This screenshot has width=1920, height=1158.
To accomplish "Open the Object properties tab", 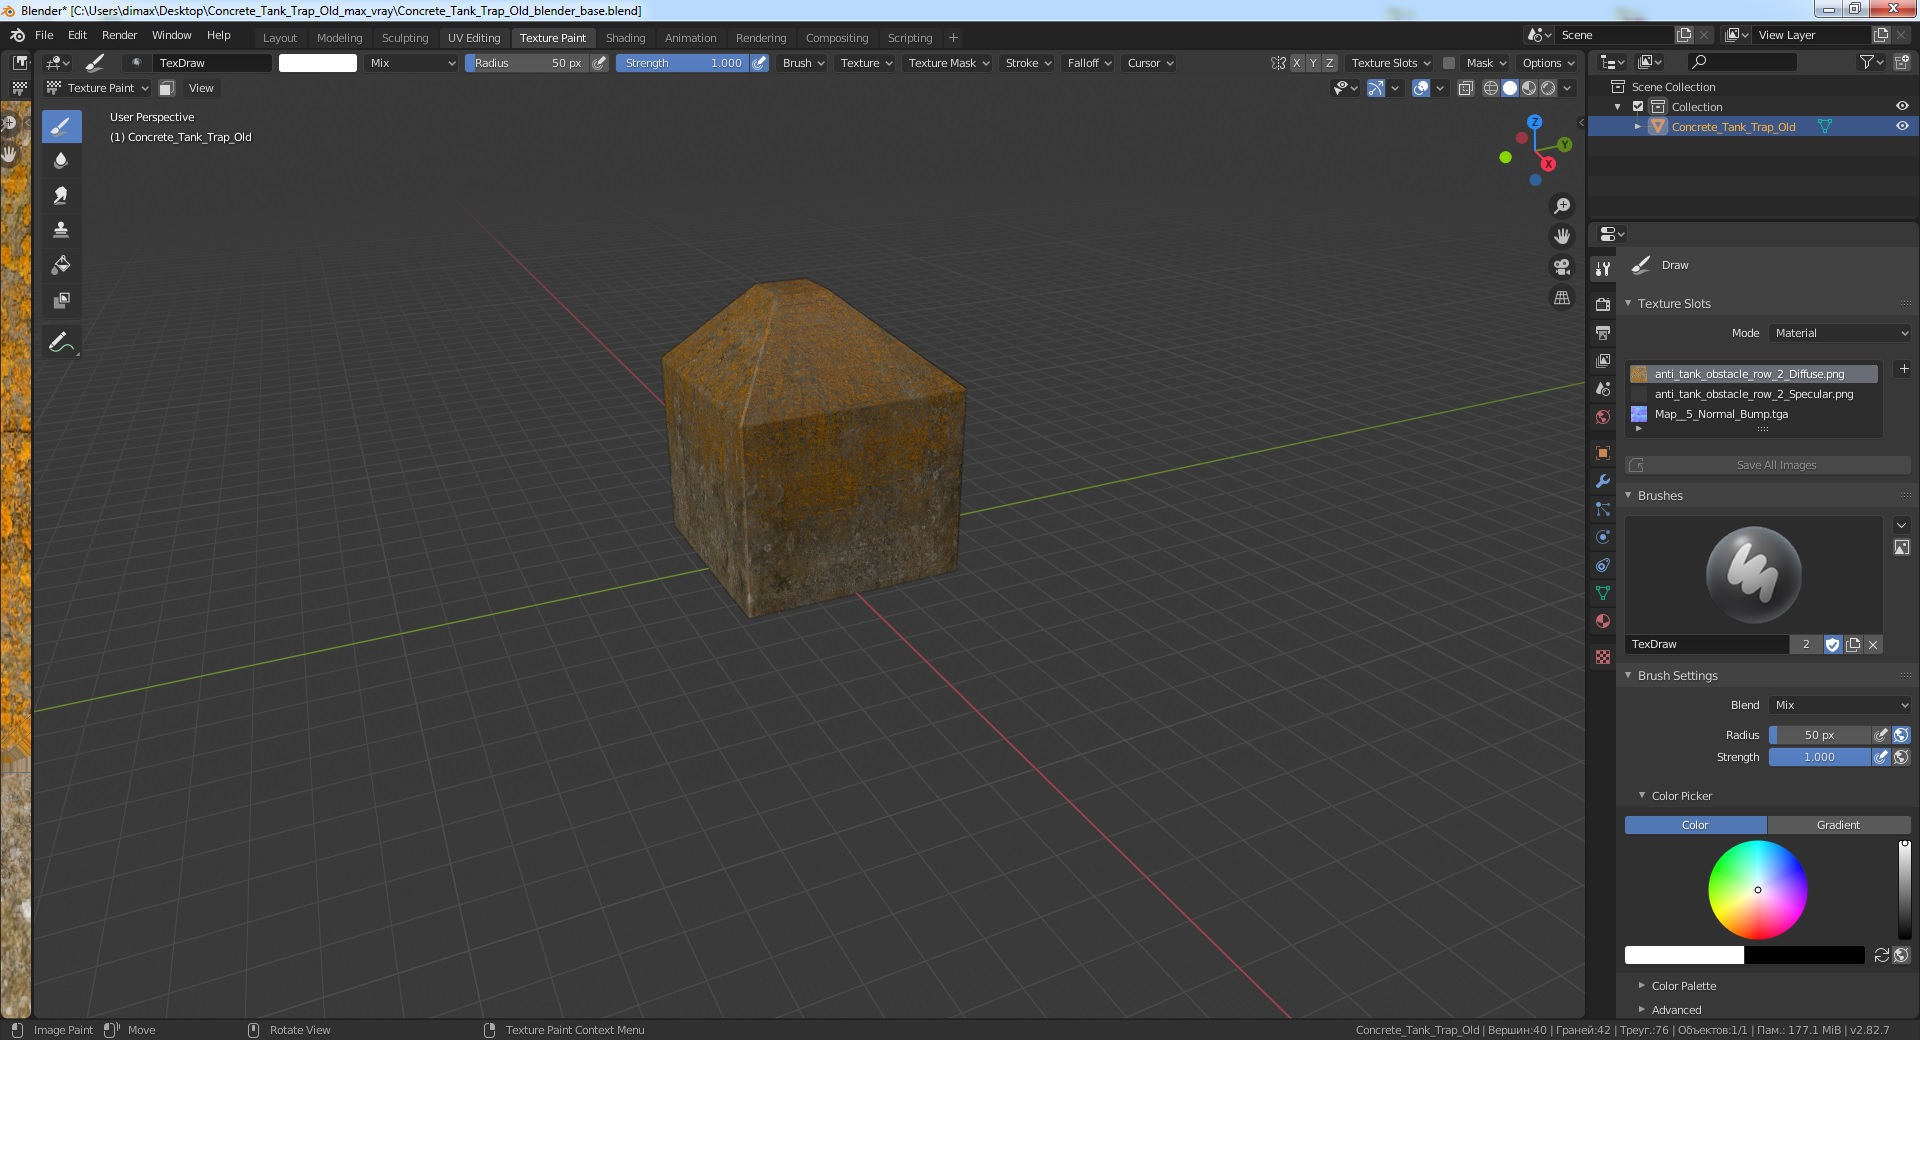I will click(1603, 453).
